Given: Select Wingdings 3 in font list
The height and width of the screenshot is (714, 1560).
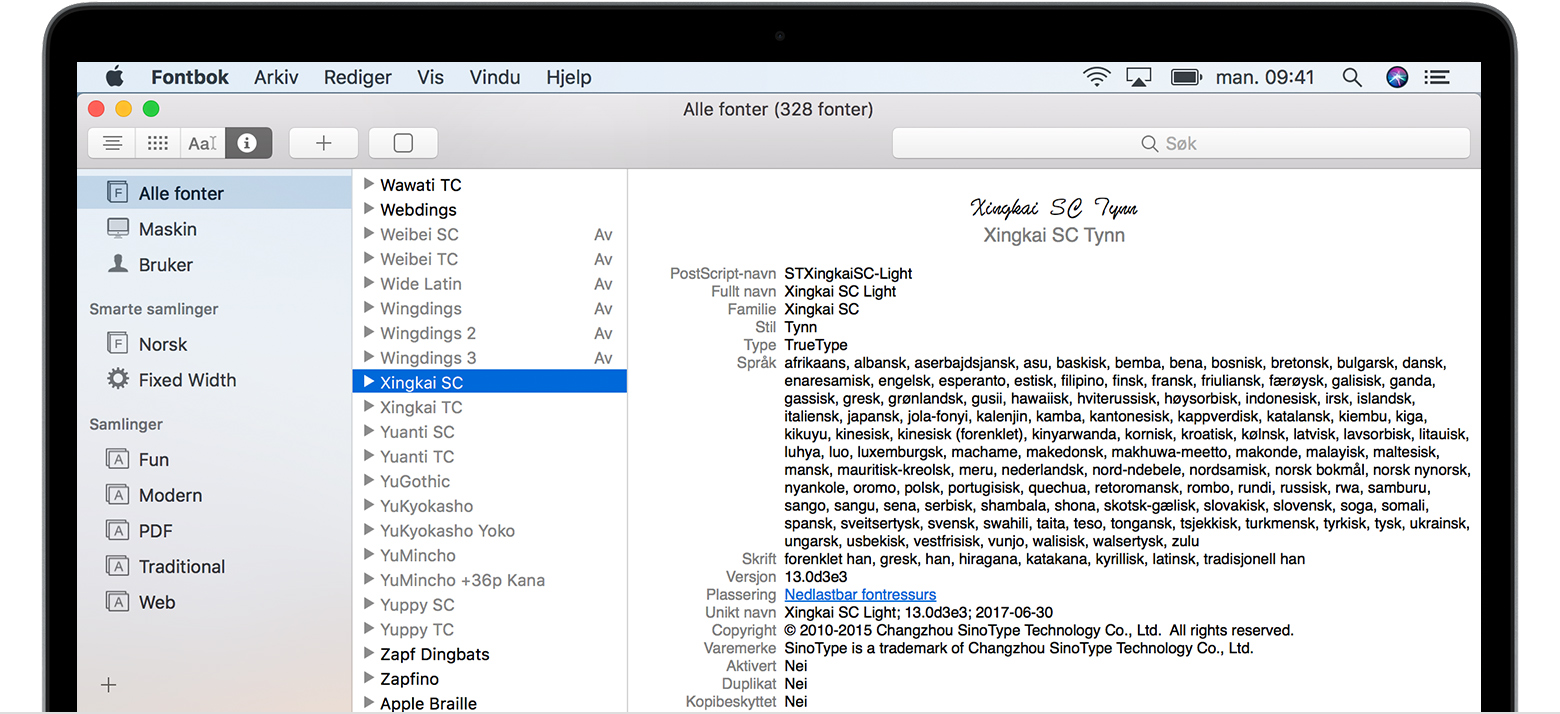Looking at the screenshot, I should [x=490, y=358].
